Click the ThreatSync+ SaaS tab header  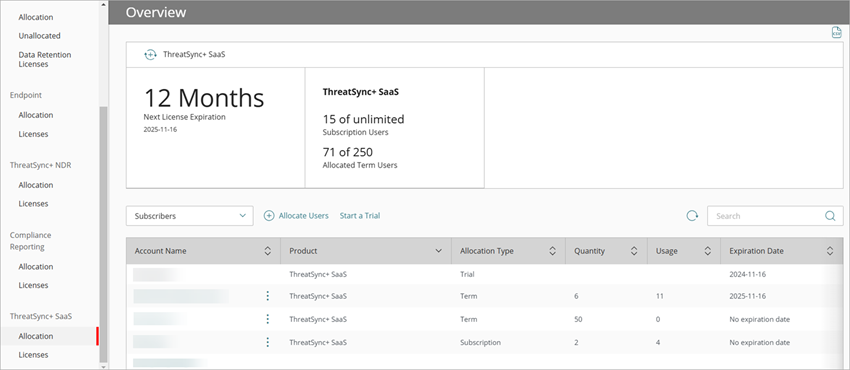[x=194, y=55]
